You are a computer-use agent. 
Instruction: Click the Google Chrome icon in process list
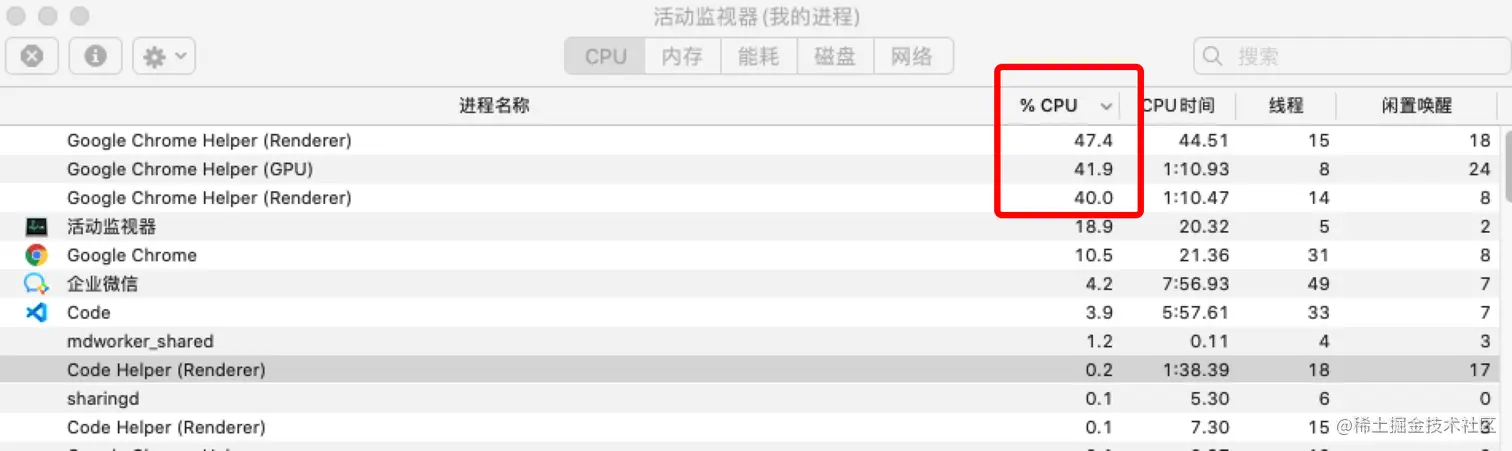37,255
